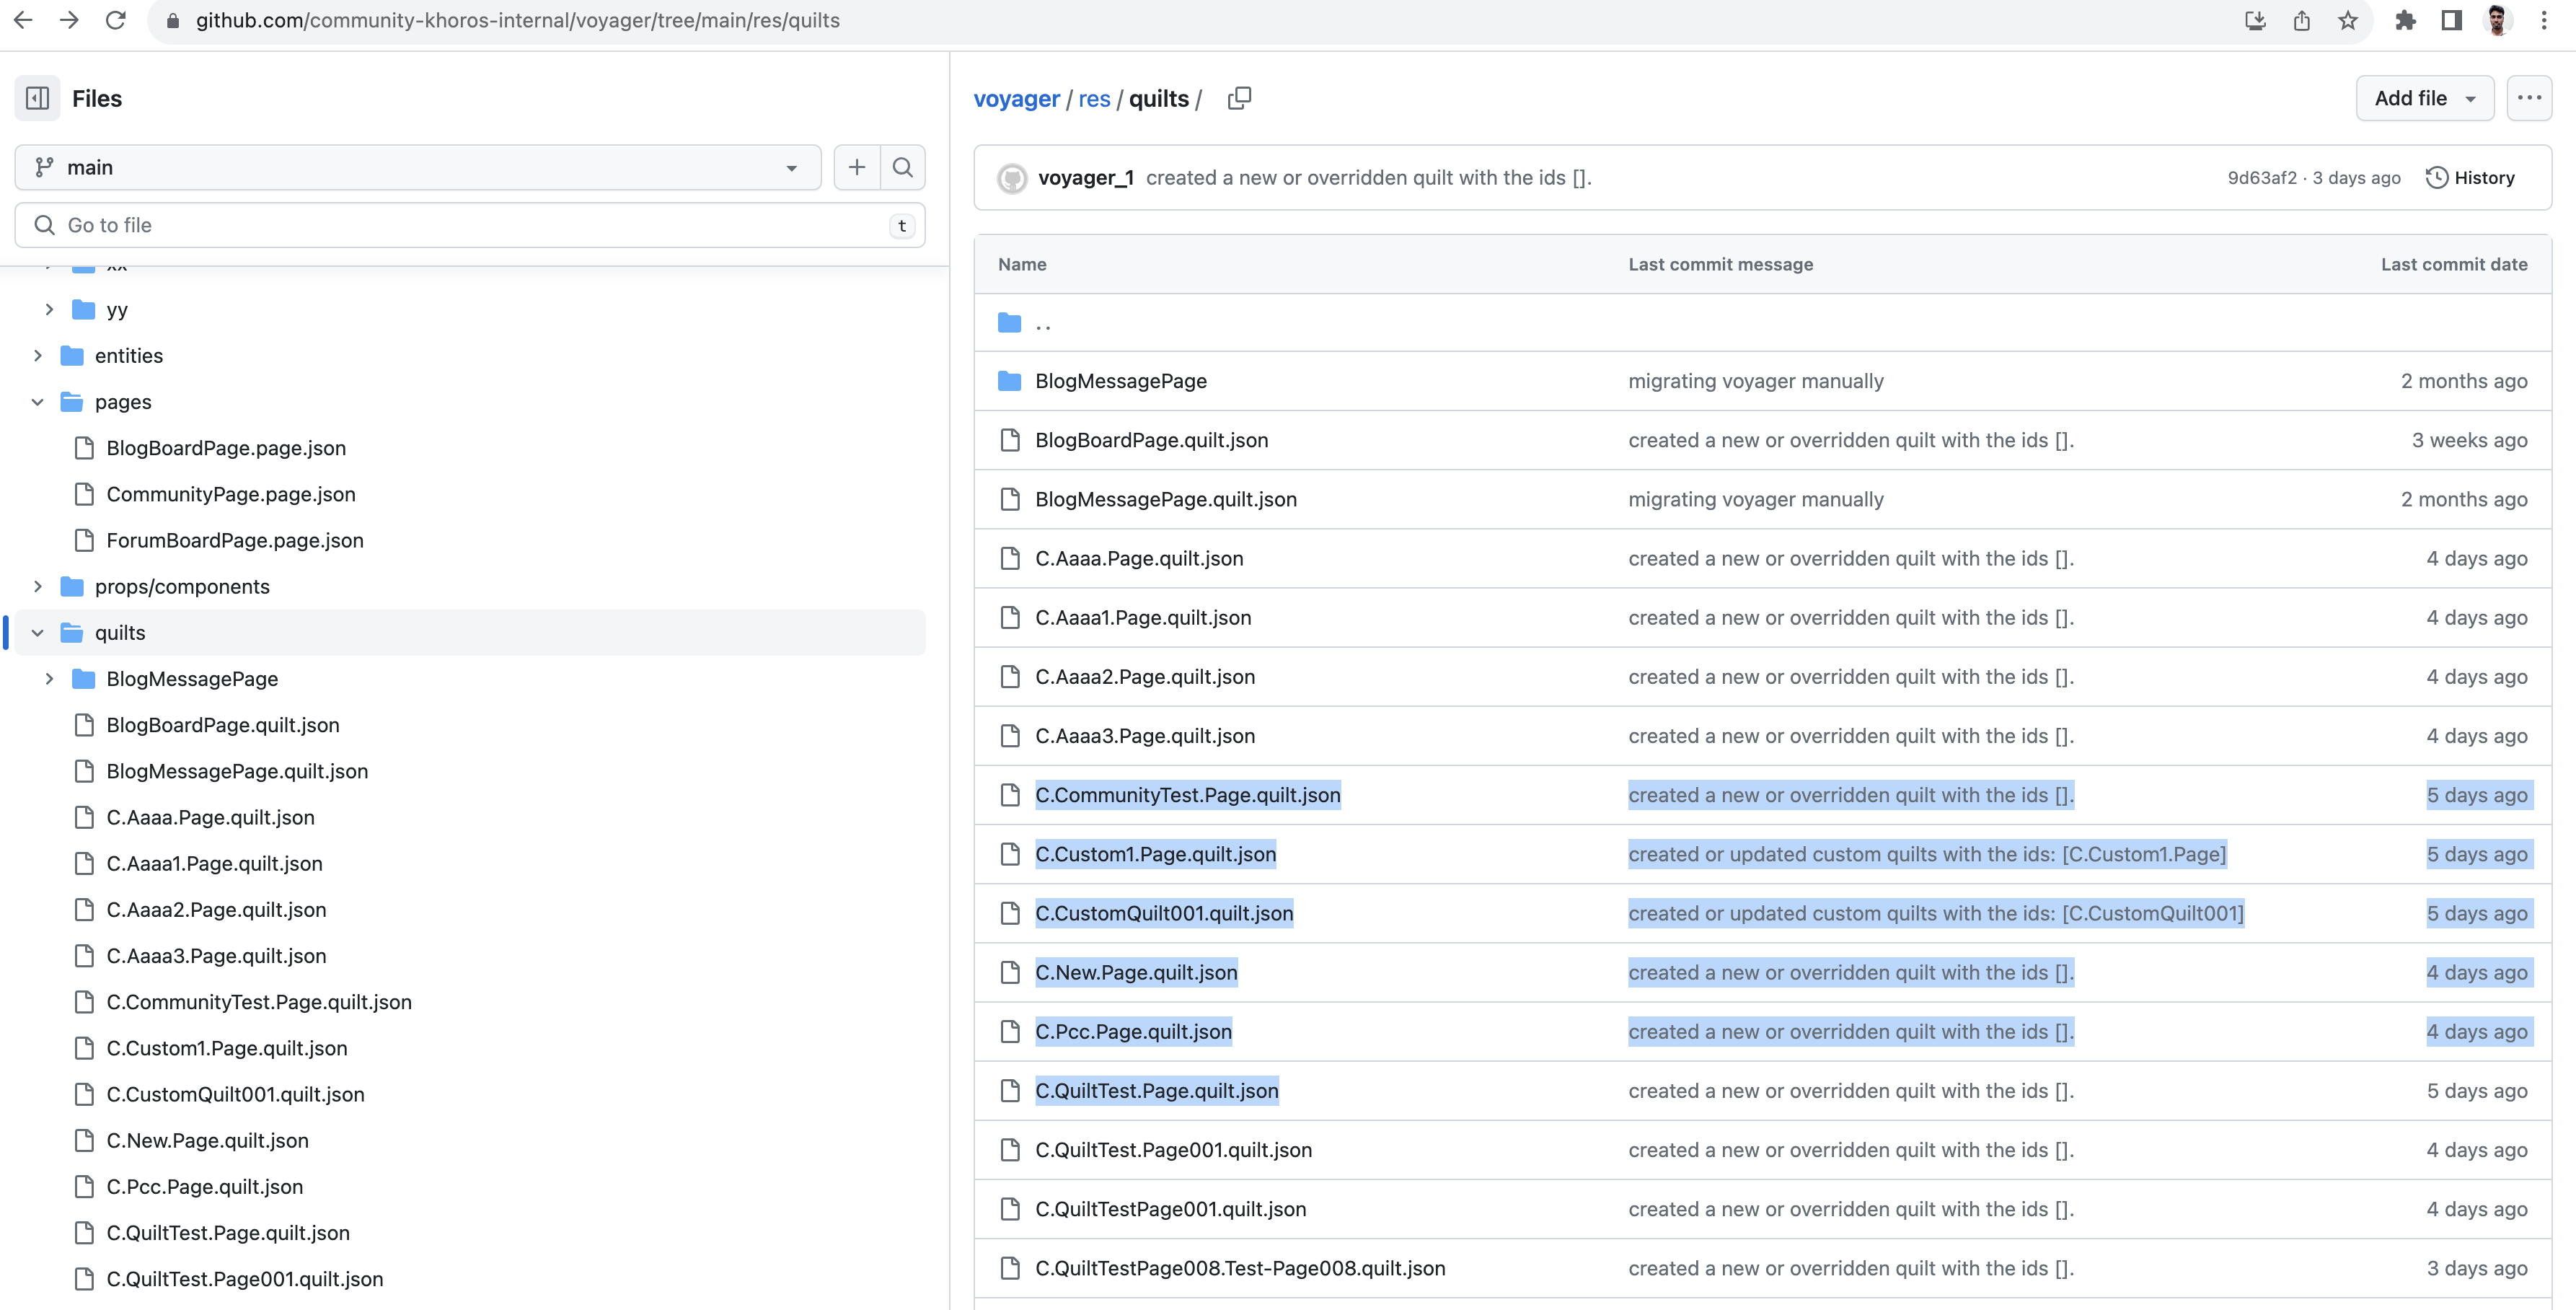Copy the path with the copy icon

click(1239, 98)
